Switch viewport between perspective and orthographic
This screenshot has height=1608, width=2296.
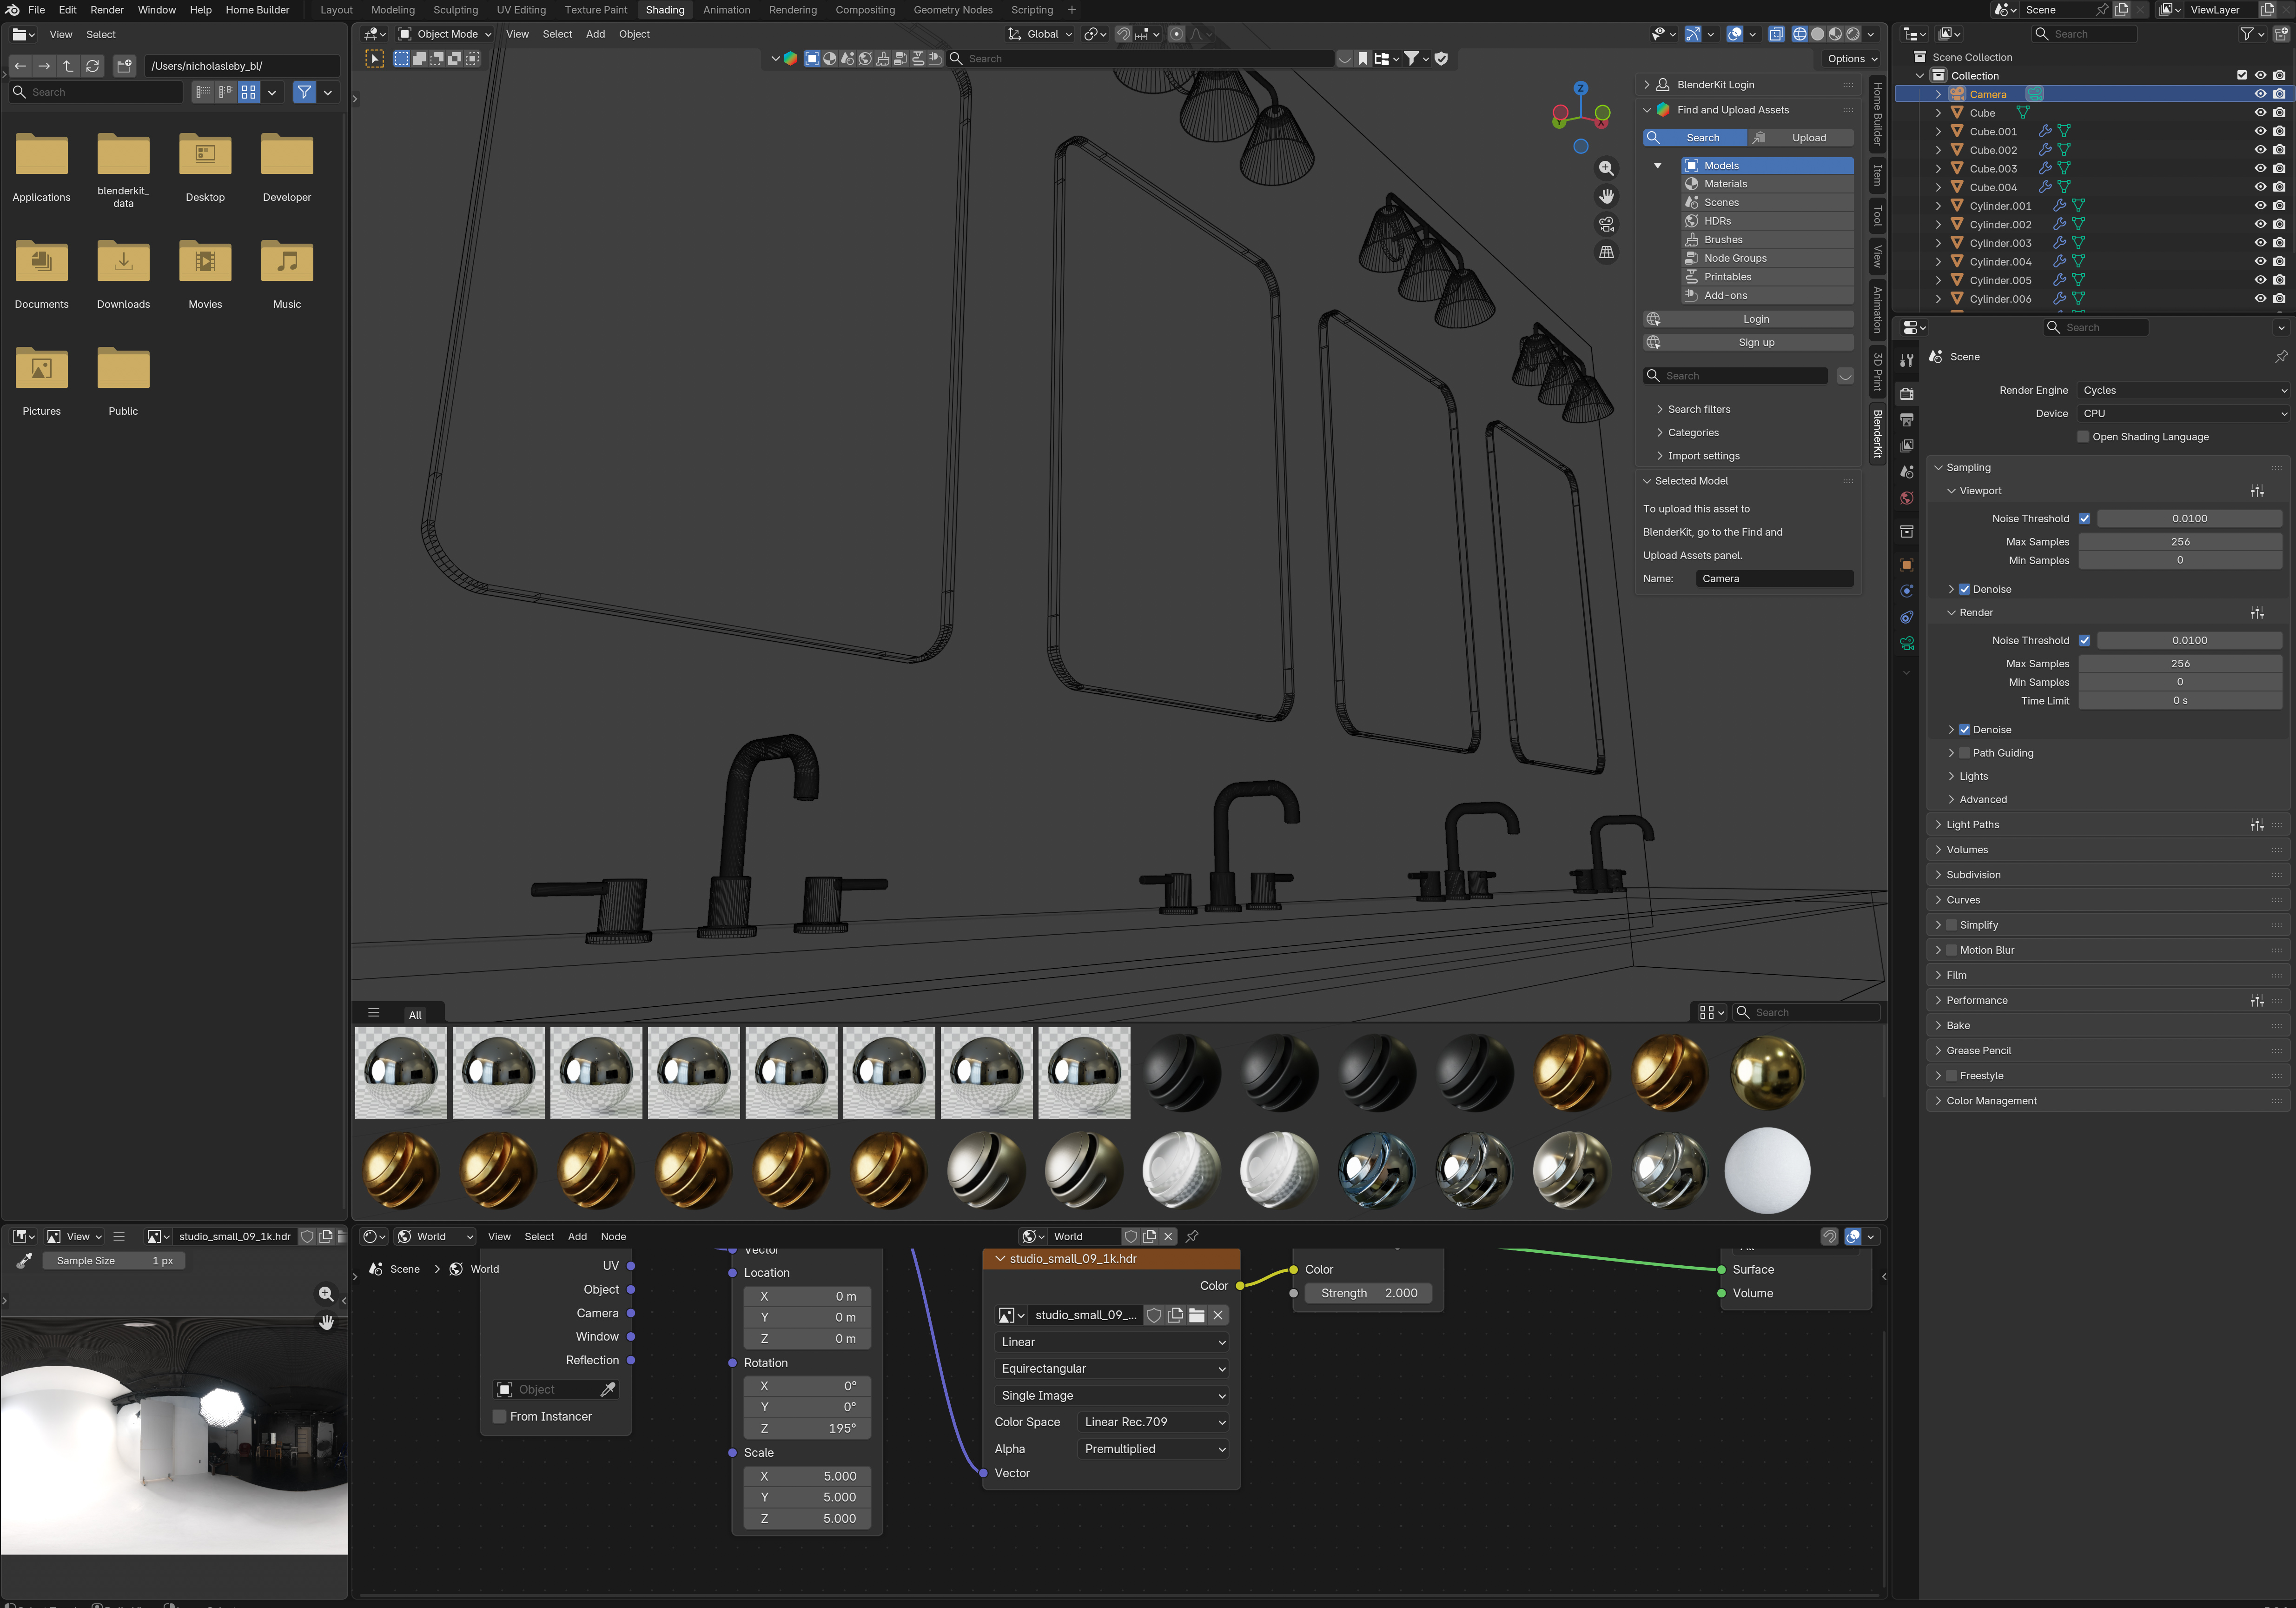(1606, 252)
